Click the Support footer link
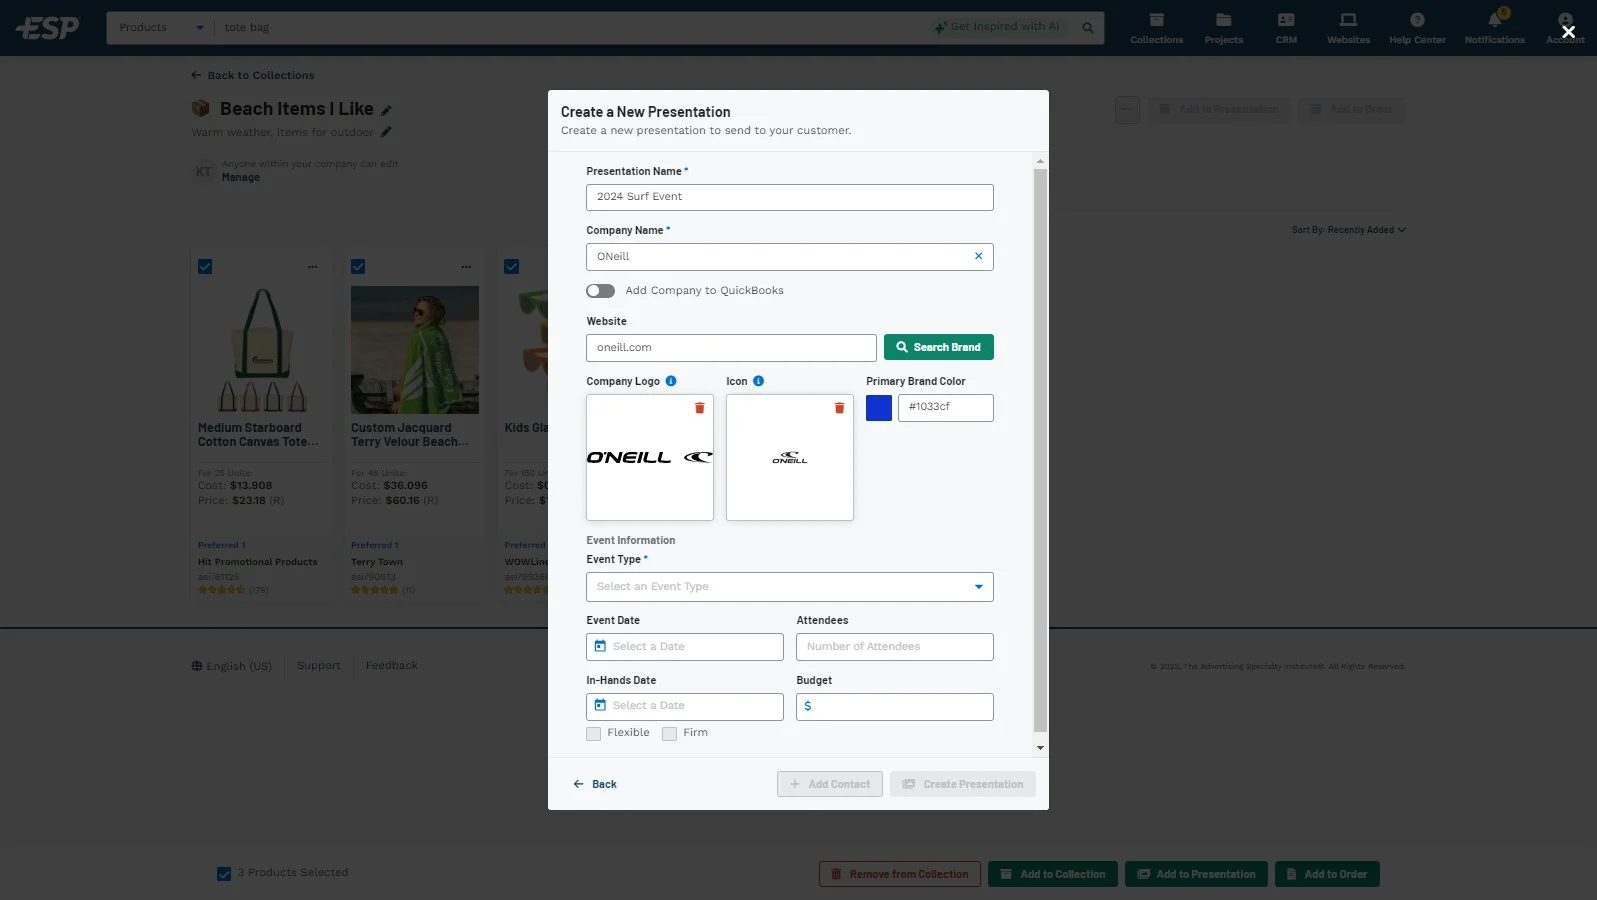Screen dimensions: 1597x900 pos(319,666)
